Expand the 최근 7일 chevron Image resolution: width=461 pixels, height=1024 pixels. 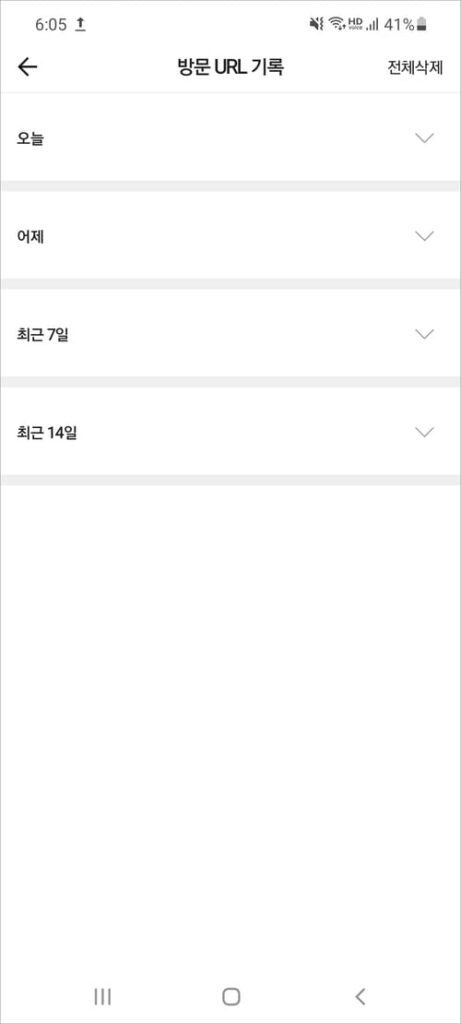coord(424,334)
